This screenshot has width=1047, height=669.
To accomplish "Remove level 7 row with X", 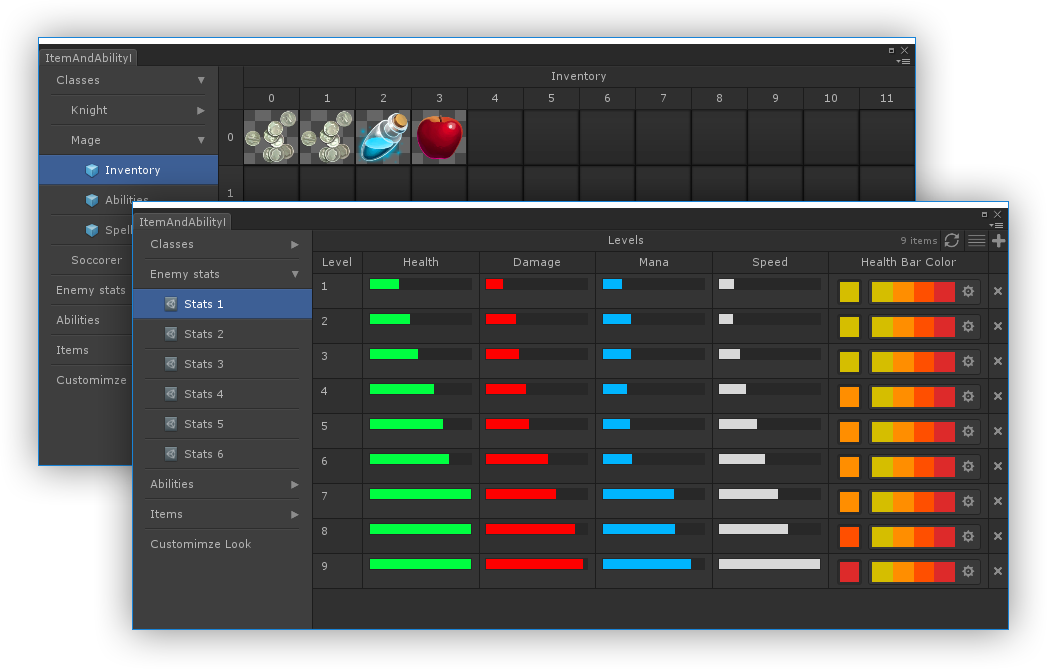I will (998, 501).
